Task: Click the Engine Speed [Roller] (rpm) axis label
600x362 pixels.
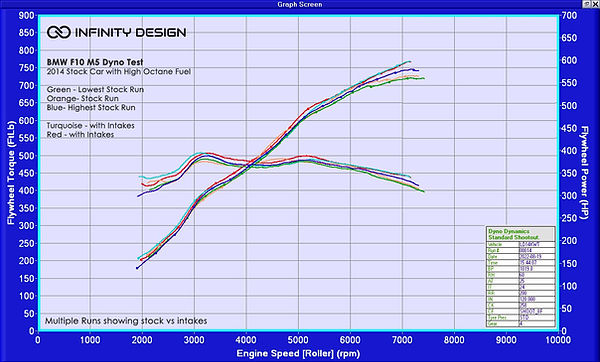Action: (x=298, y=353)
